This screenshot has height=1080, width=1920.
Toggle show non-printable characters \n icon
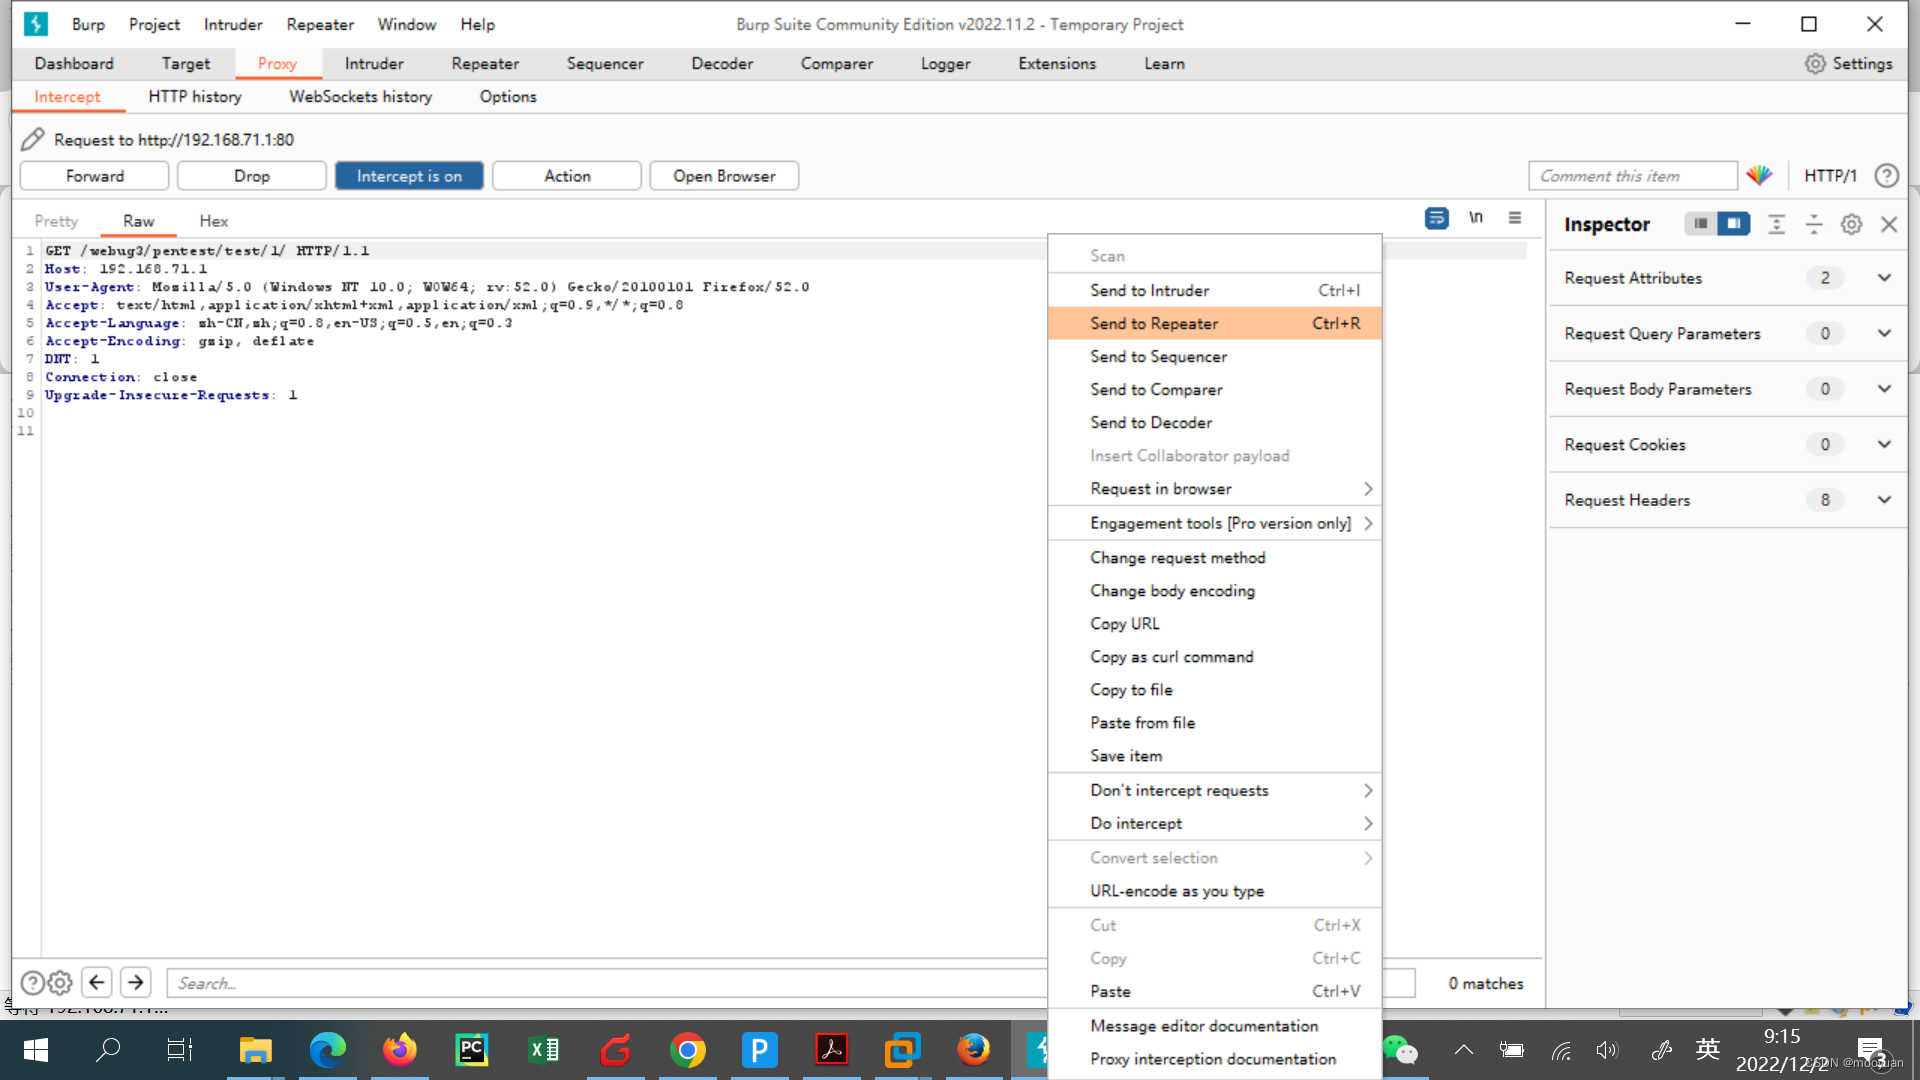click(1476, 218)
